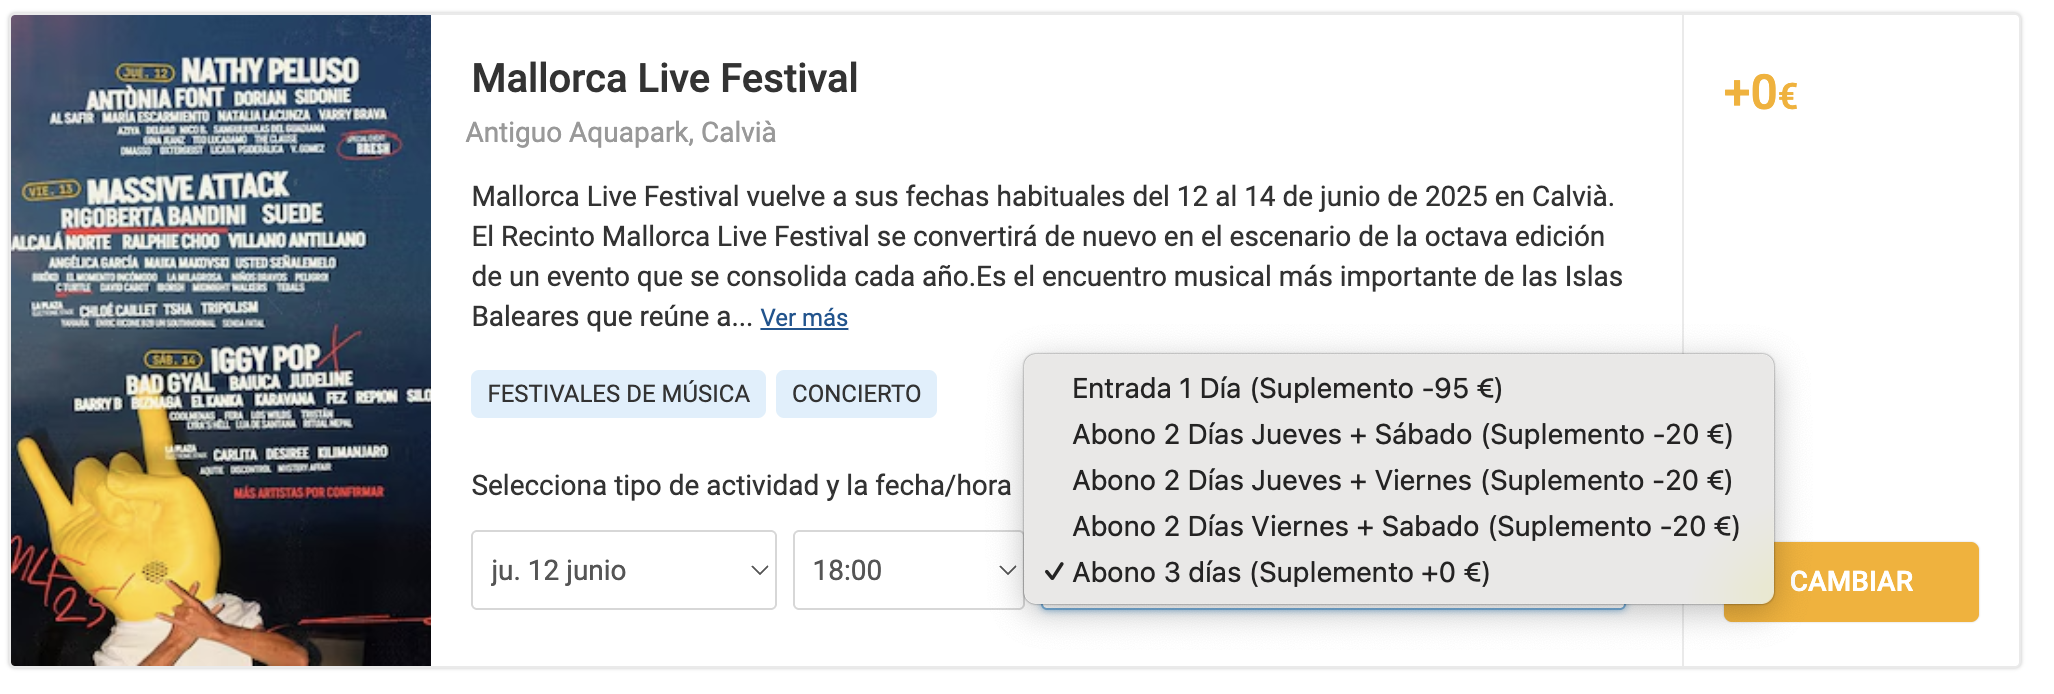The width and height of the screenshot is (2054, 694).
Task: Select Entrada 1 Día option
Action: [1399, 388]
